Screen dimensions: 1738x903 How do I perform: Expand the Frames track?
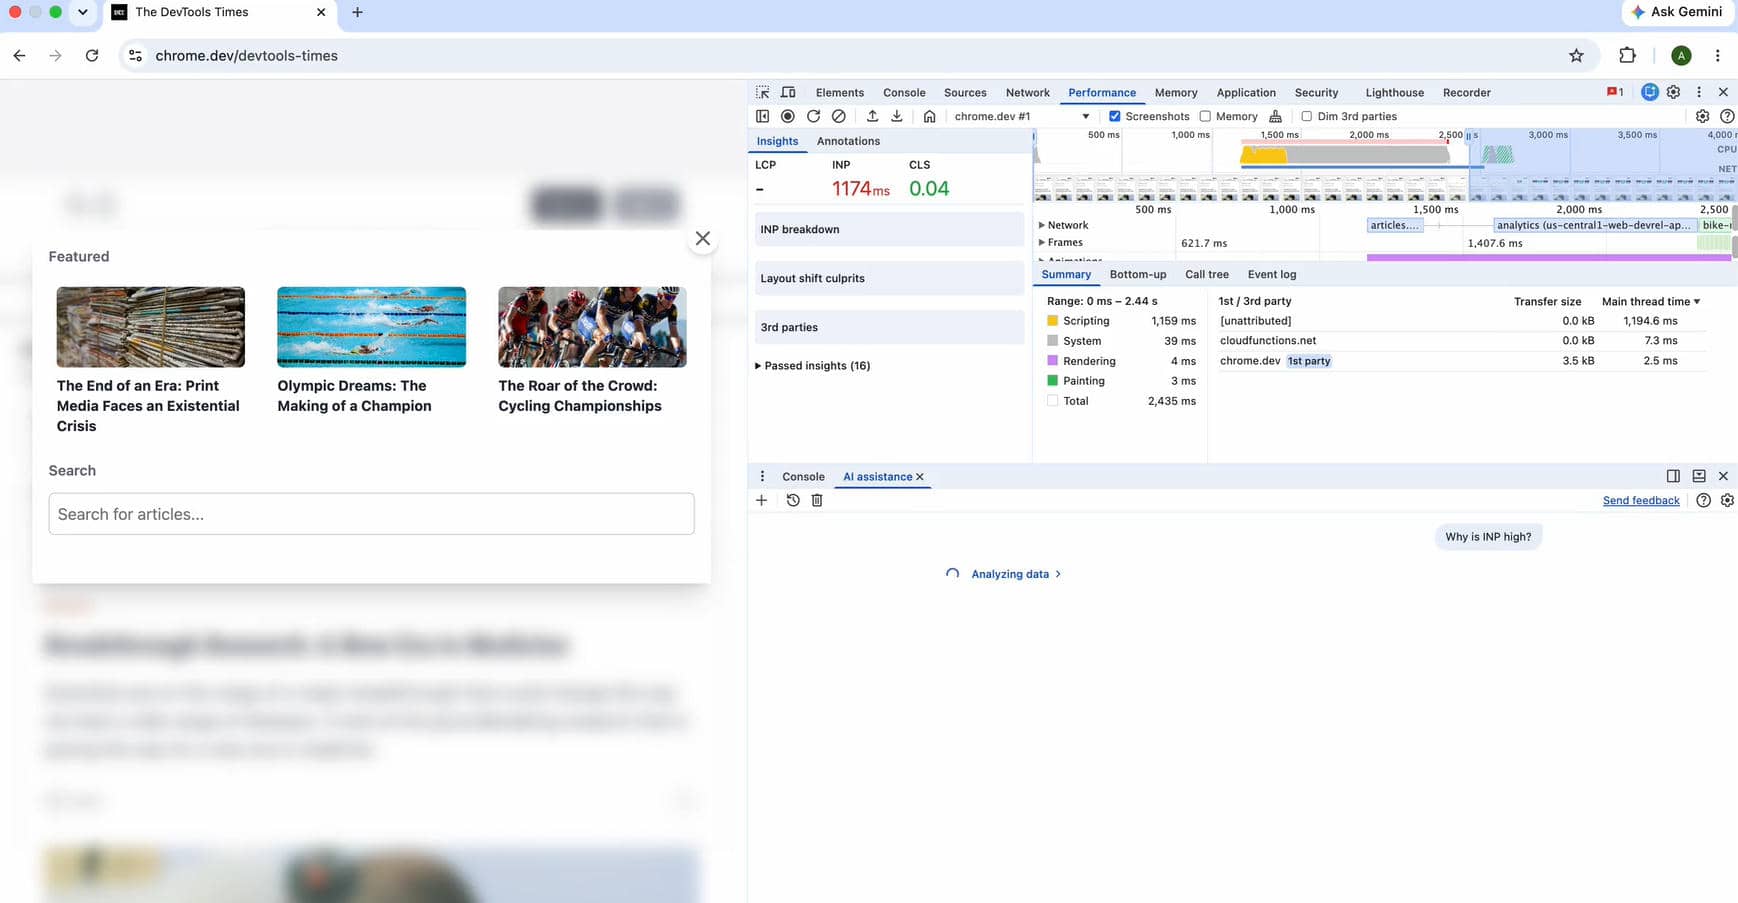1041,242
